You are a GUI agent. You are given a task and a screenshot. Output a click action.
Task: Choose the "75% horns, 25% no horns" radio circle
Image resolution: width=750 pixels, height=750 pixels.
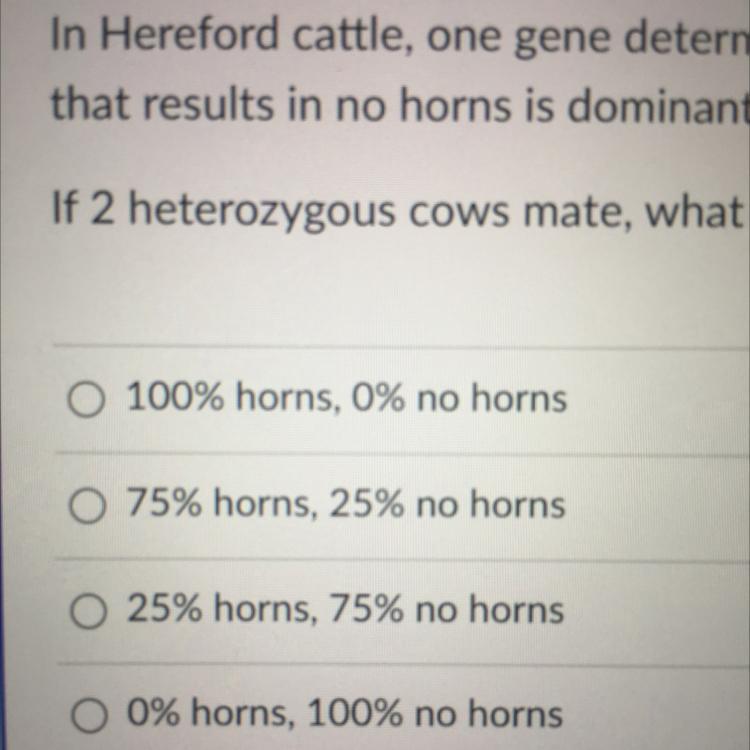[87, 506]
